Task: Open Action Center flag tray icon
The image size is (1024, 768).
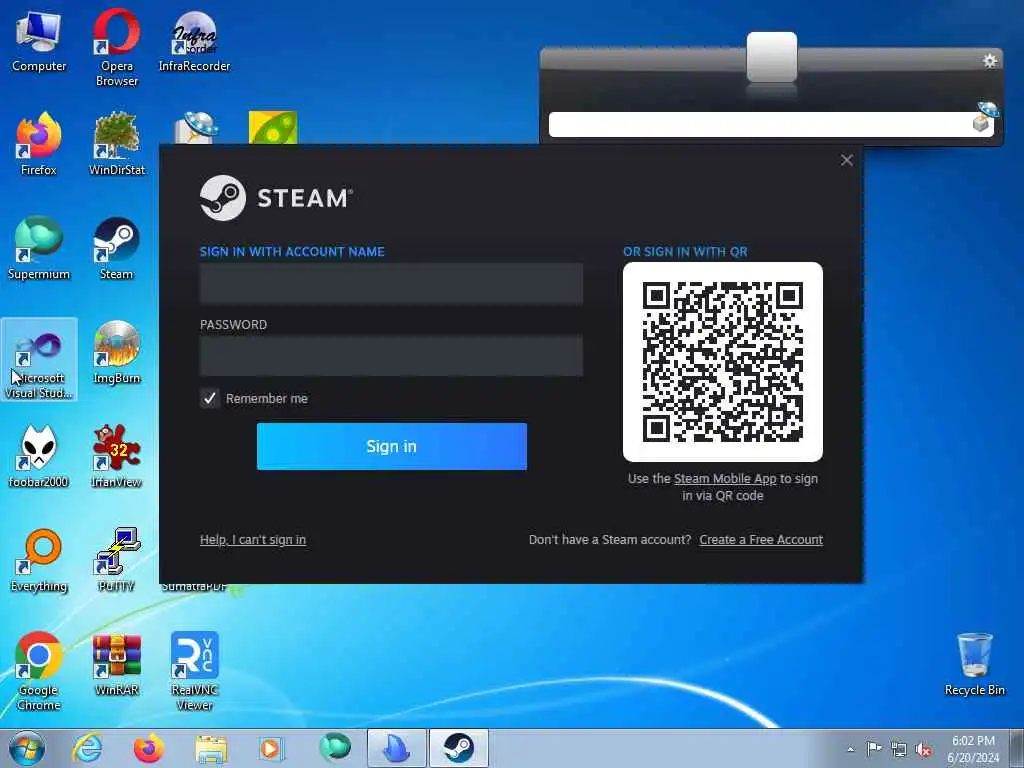Action: 874,748
